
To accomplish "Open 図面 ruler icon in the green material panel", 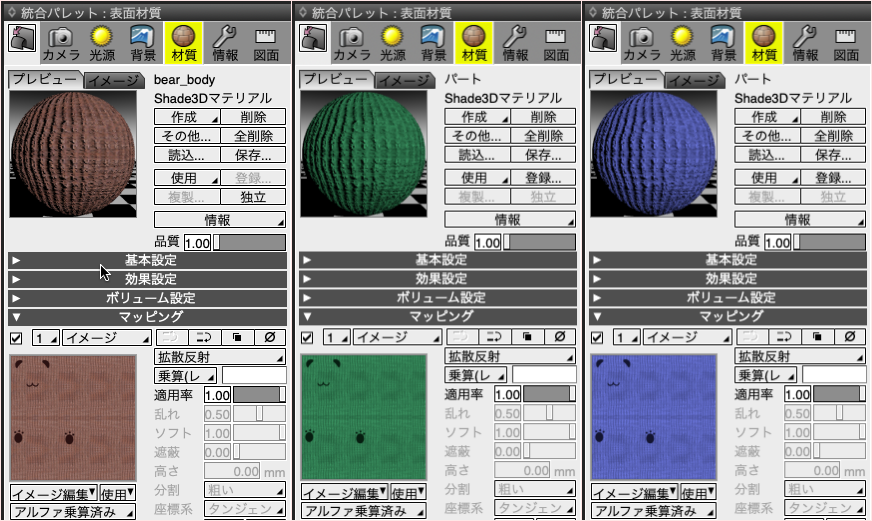I will point(556,43).
